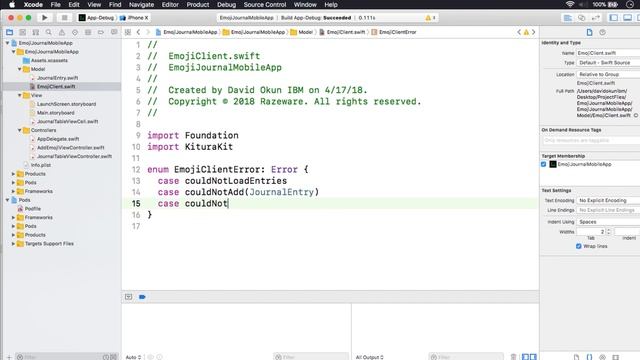The width and height of the screenshot is (640, 360).
Task: Collapse the Controllers folder
Action: pyautogui.click(x=20, y=130)
